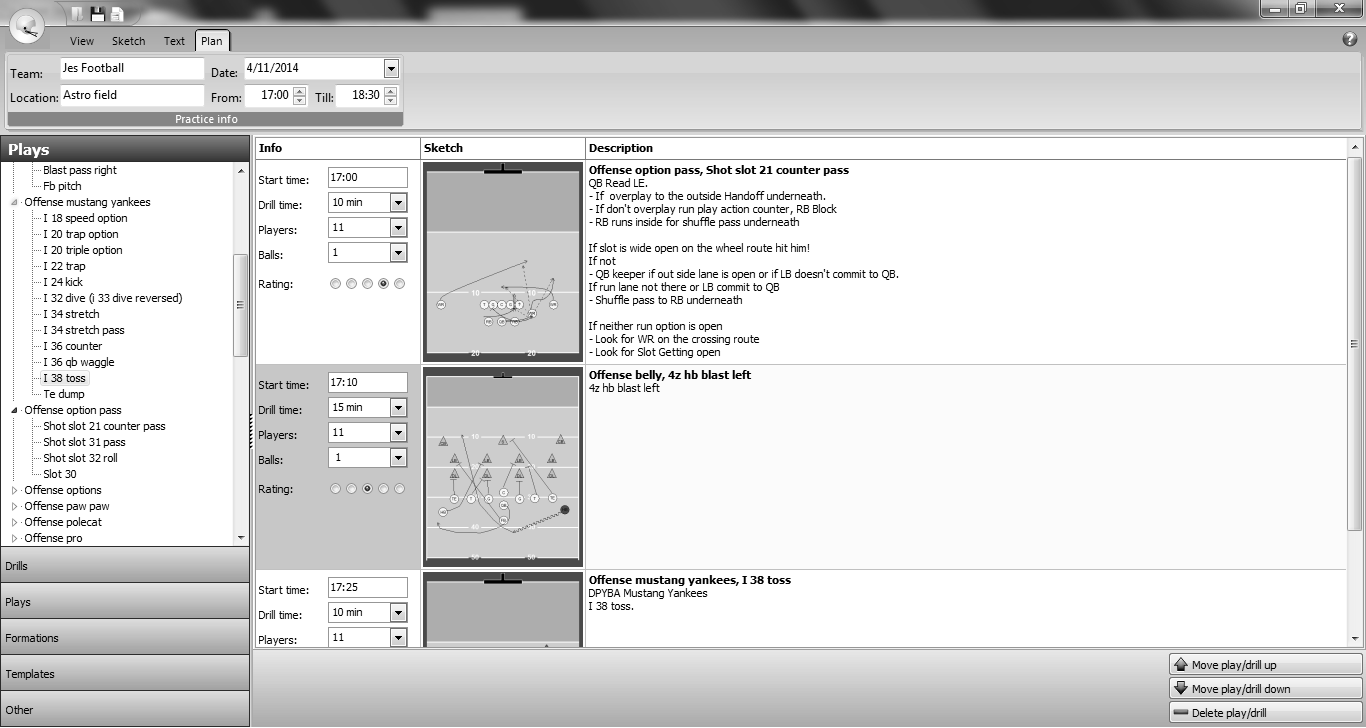The image size is (1366, 728).
Task: Open Drill time dropdown for 17:25 play
Action: tap(398, 612)
